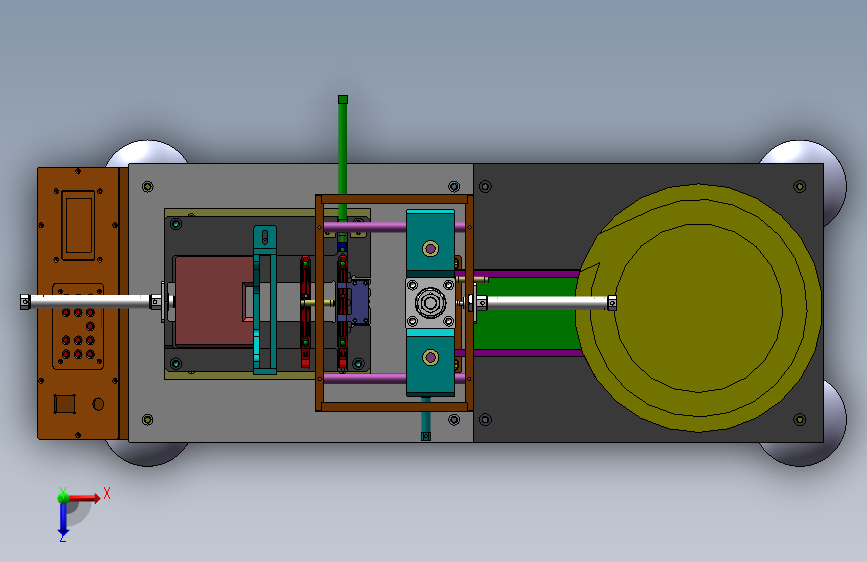867x562 pixels.
Task: Click the green Y axis ball of triad
Action: pos(63,498)
